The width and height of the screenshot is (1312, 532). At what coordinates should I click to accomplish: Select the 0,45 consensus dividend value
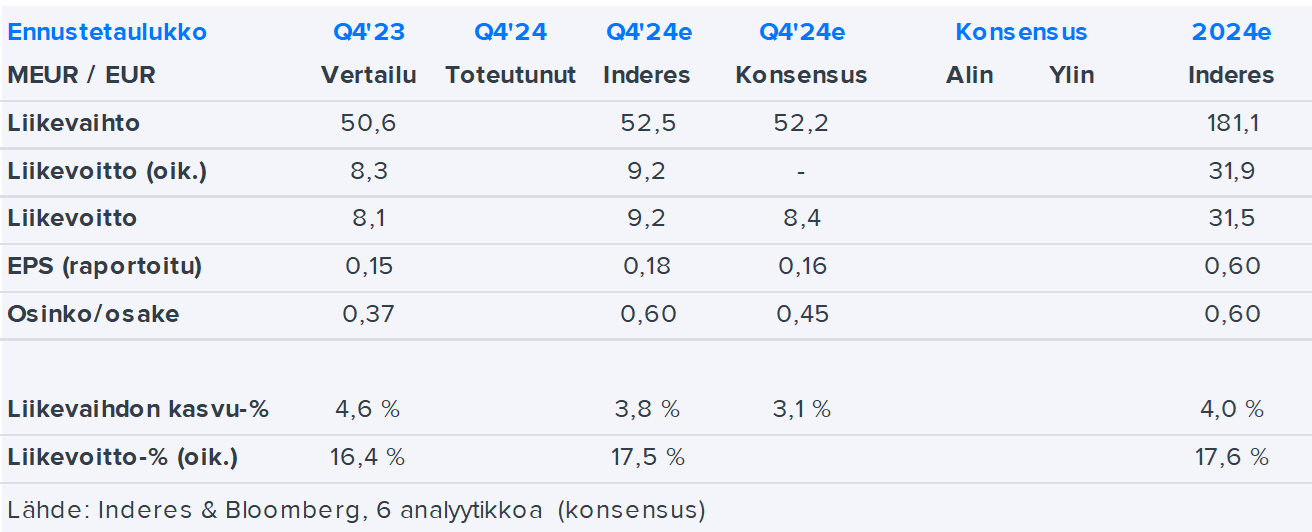point(801,314)
